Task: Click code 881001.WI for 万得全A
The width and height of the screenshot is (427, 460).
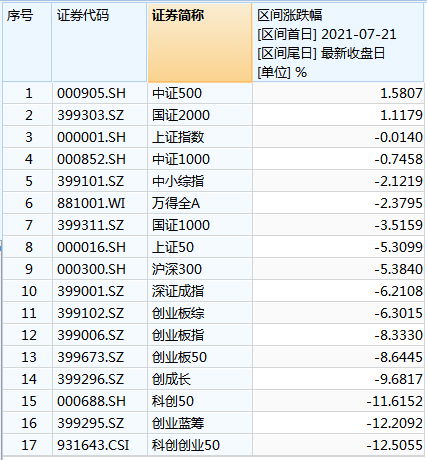Action: click(x=99, y=203)
